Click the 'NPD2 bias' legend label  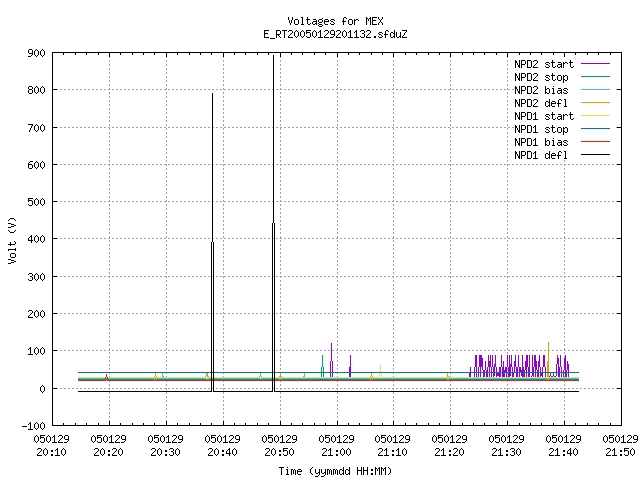tap(541, 90)
